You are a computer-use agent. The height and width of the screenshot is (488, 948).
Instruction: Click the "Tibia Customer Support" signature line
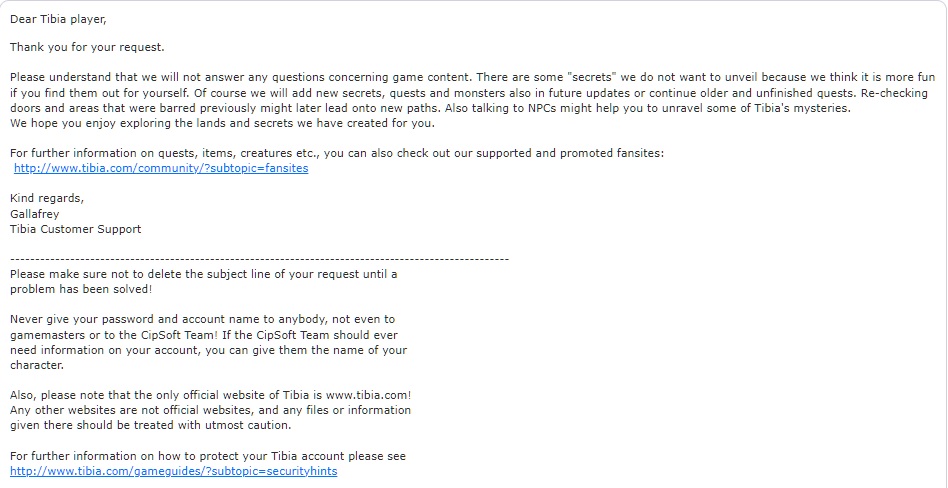pos(76,229)
